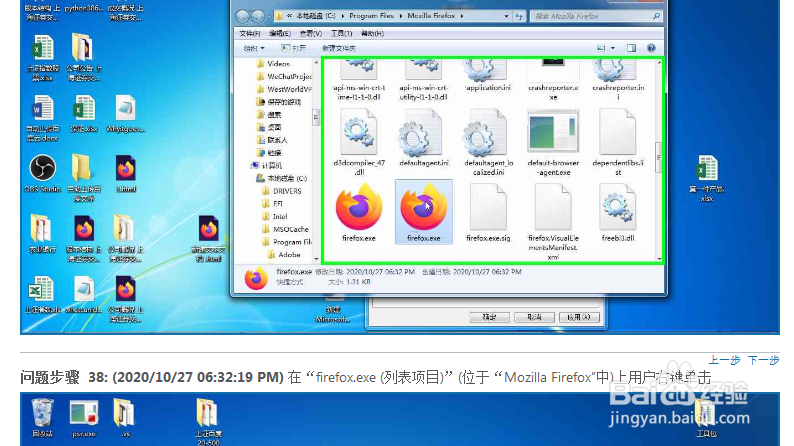Click Program Files in the address breadcrumb
This screenshot has height=446, width=794.
(x=371, y=16)
